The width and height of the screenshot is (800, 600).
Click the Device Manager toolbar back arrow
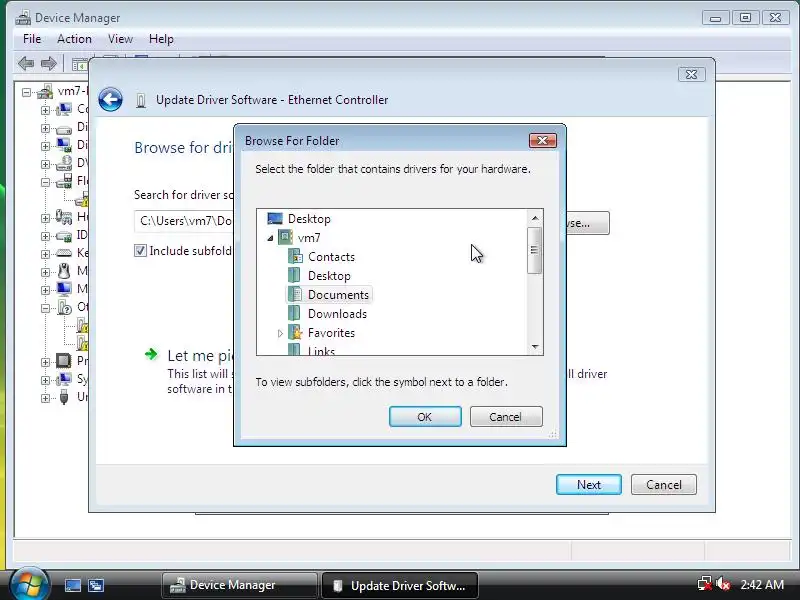[x=26, y=63]
